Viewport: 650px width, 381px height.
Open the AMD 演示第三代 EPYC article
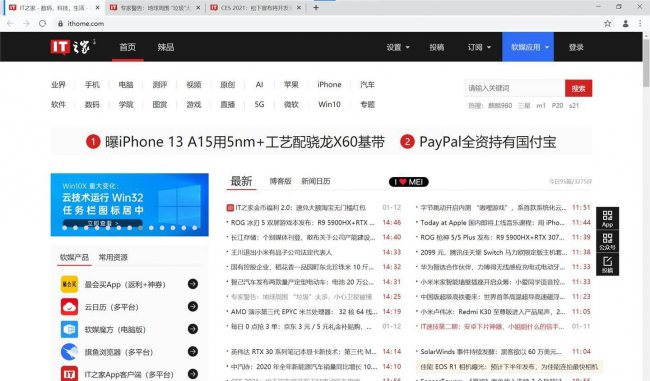point(304,311)
